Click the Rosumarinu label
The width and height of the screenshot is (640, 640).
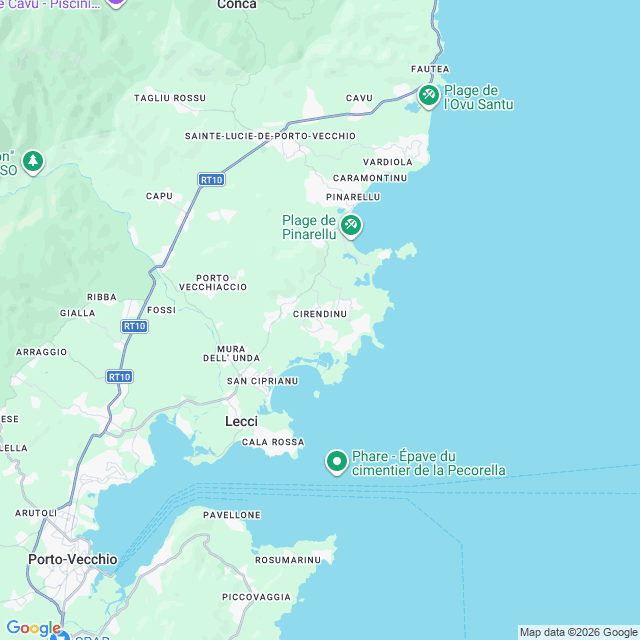[288, 560]
